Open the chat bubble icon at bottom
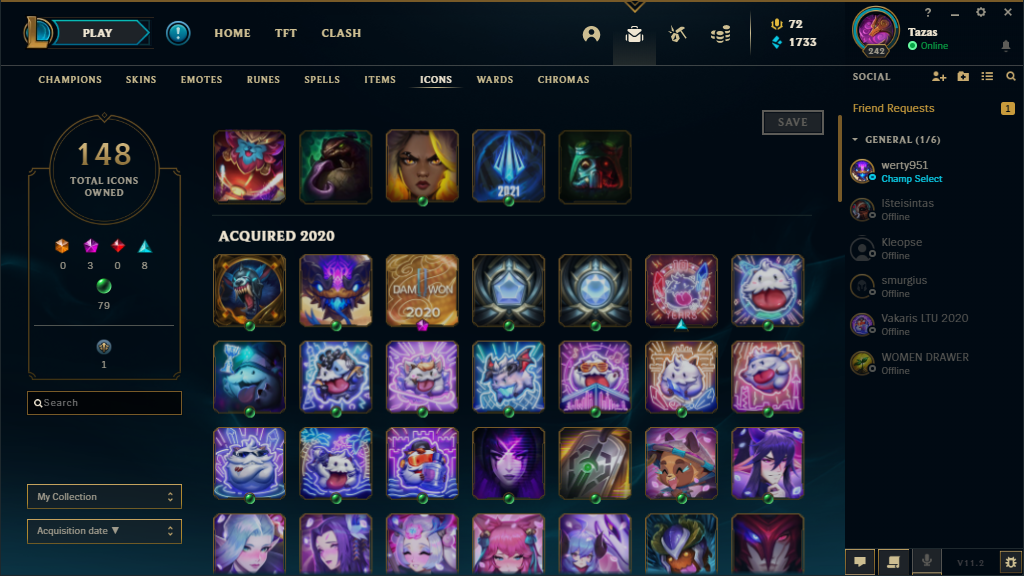This screenshot has height=576, width=1024. [860, 562]
